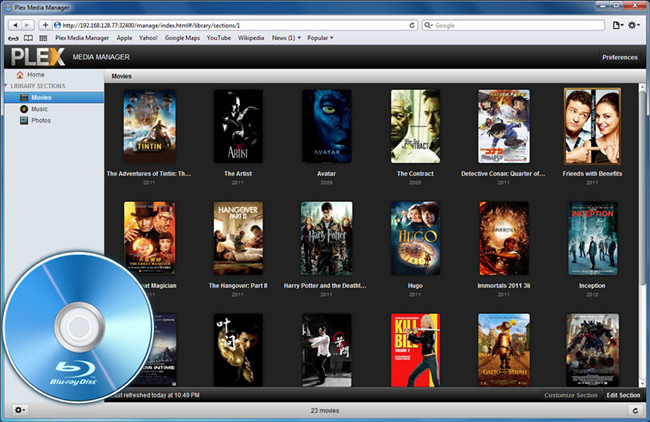The width and height of the screenshot is (650, 422).
Task: Click the Edit Section button
Action: point(623,395)
